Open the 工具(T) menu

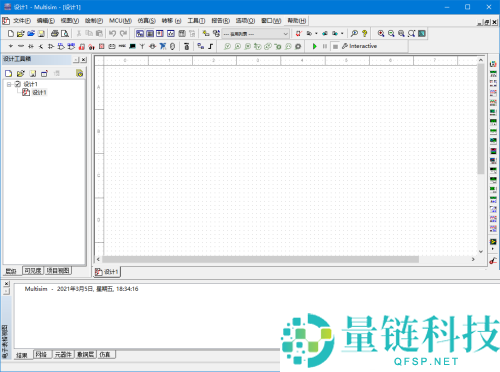(x=196, y=21)
